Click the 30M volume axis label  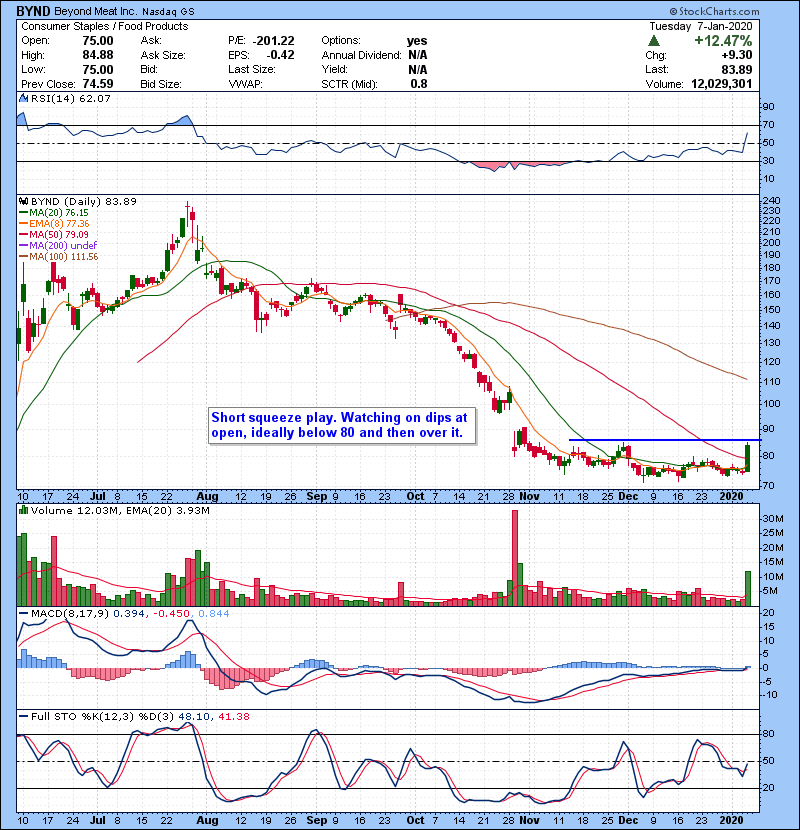pyautogui.click(x=772, y=519)
